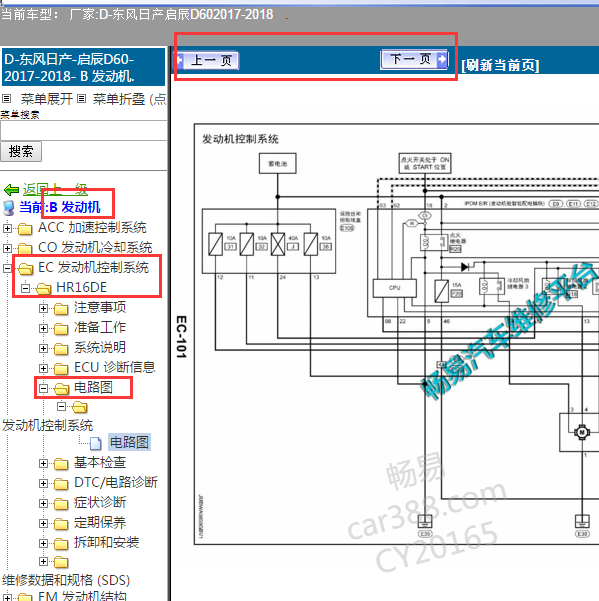Select 定期保养 tree label
This screenshot has height=601, width=599.
click(100, 522)
